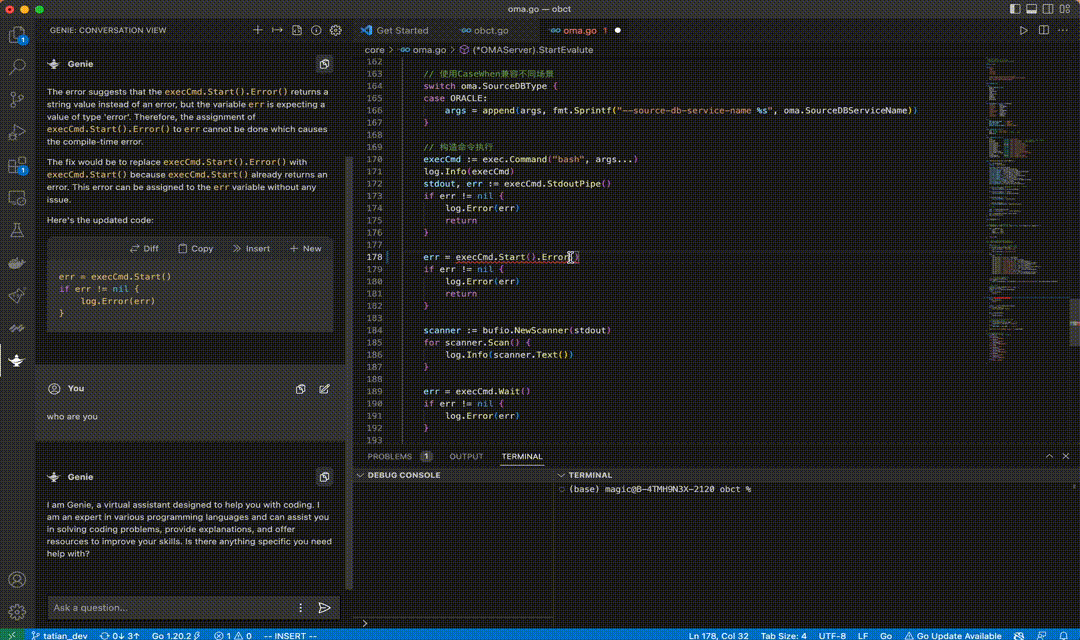The height and width of the screenshot is (640, 1080).
Task: Toggle the split editor layout icon
Action: (1043, 31)
